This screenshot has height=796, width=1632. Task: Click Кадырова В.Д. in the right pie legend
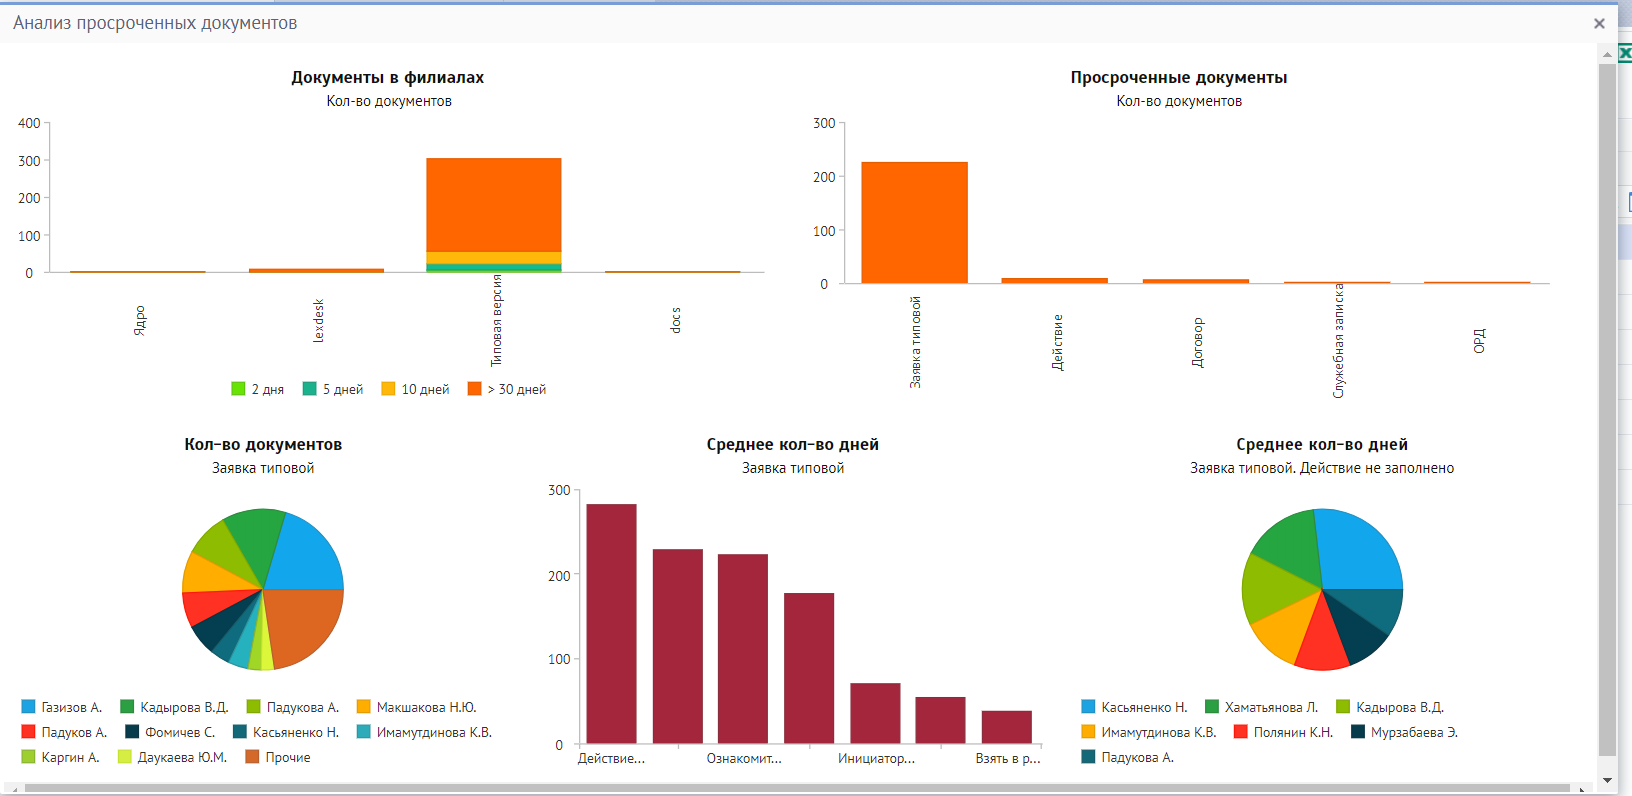(x=1390, y=707)
